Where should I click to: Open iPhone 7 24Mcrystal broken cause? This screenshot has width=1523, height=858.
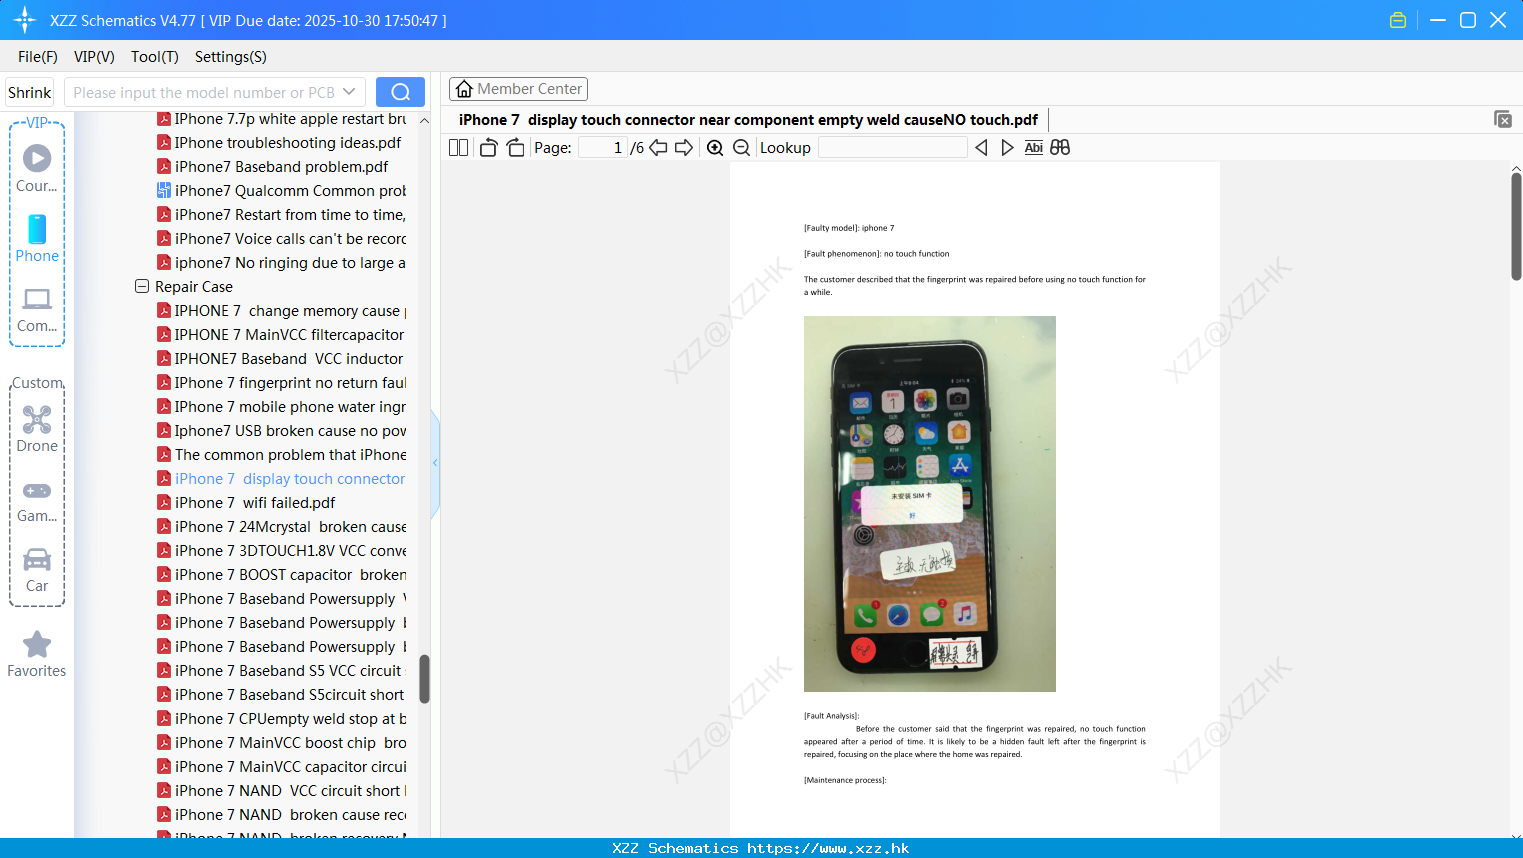point(281,527)
